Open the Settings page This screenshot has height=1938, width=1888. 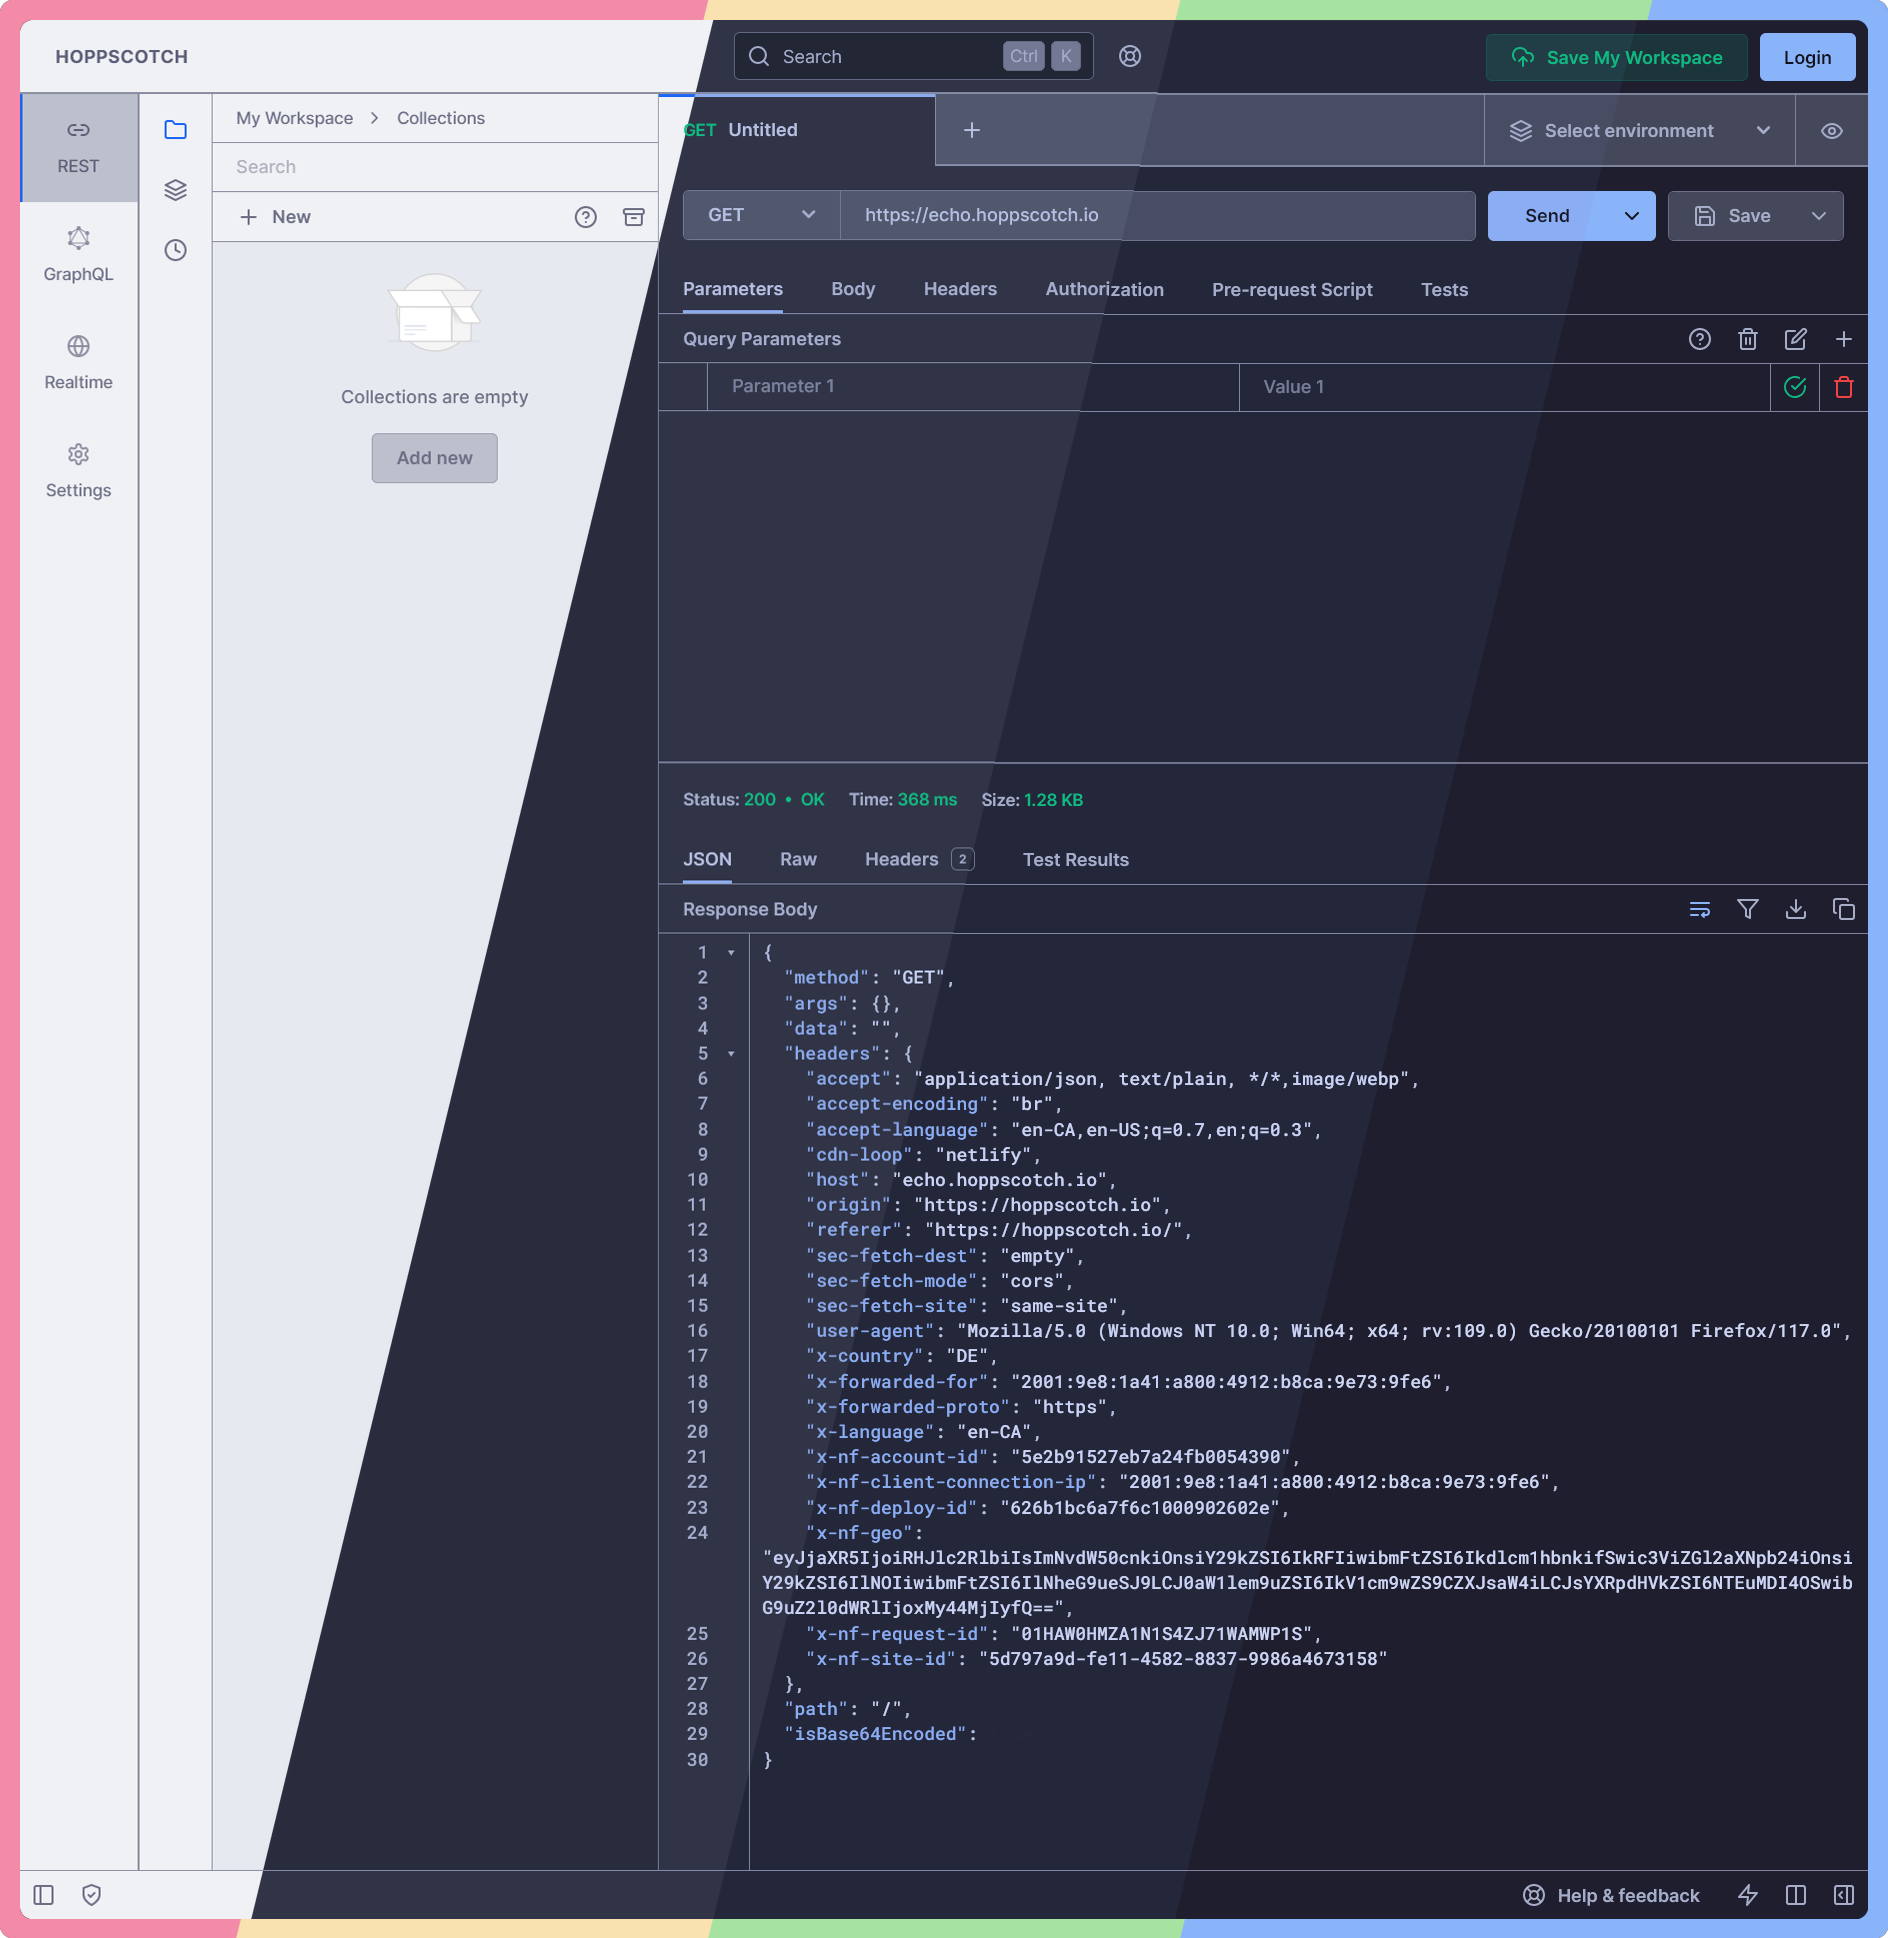point(79,472)
